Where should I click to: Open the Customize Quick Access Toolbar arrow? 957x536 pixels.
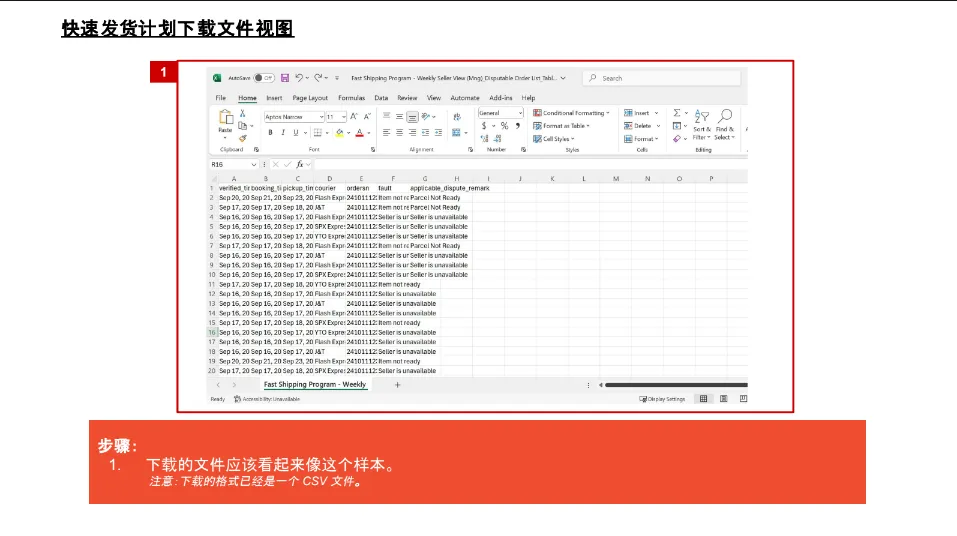[337, 78]
